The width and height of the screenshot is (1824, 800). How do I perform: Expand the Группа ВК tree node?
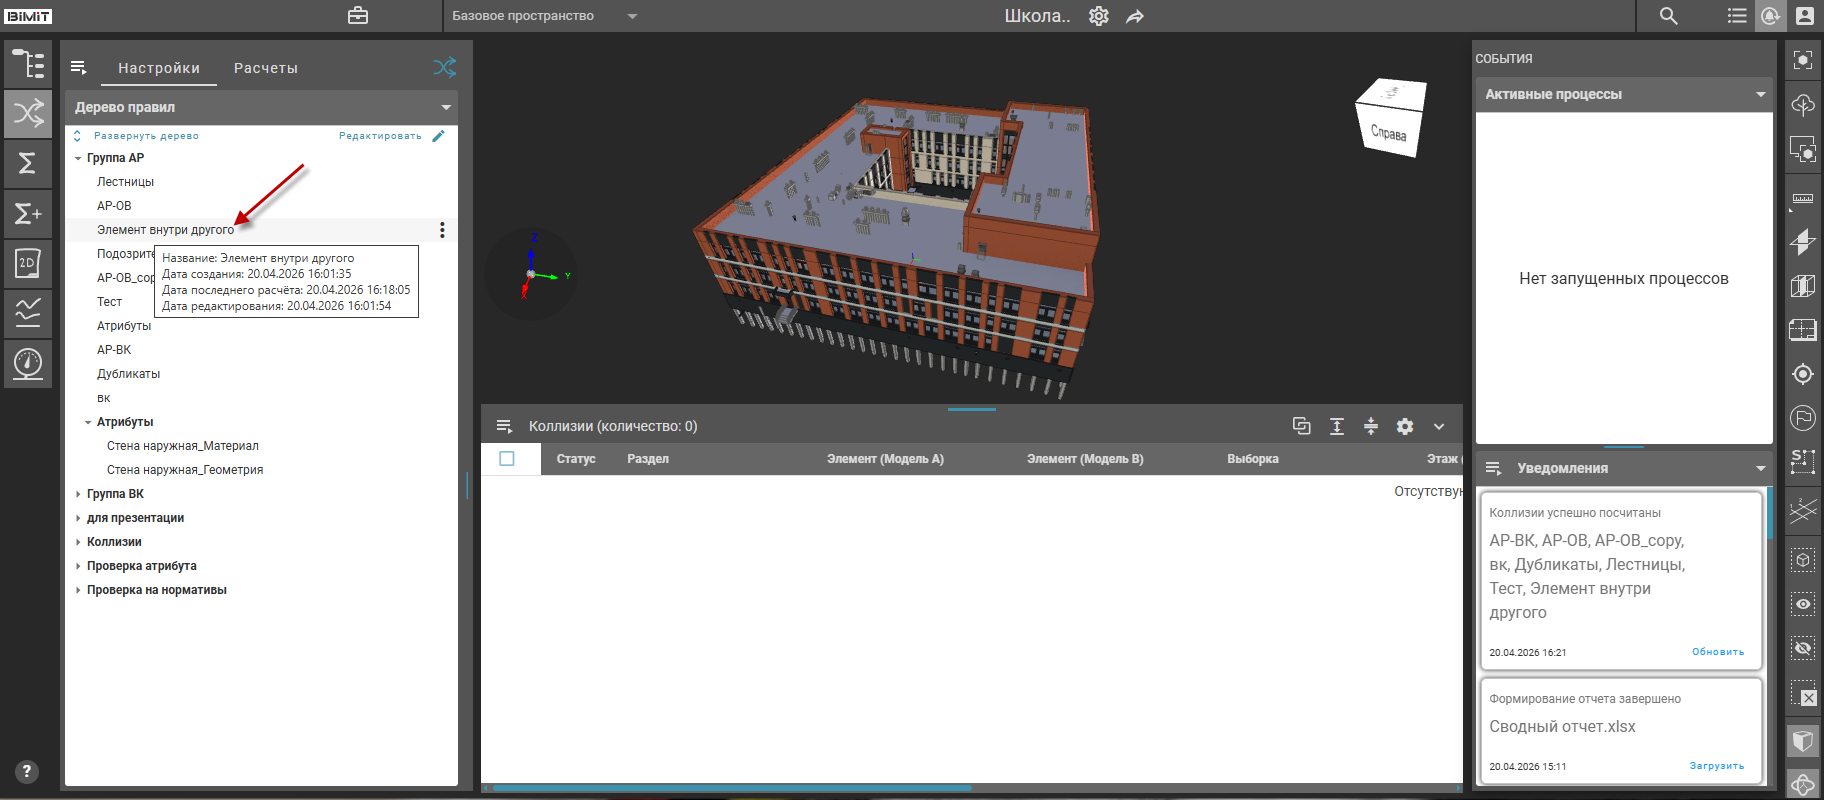78,494
